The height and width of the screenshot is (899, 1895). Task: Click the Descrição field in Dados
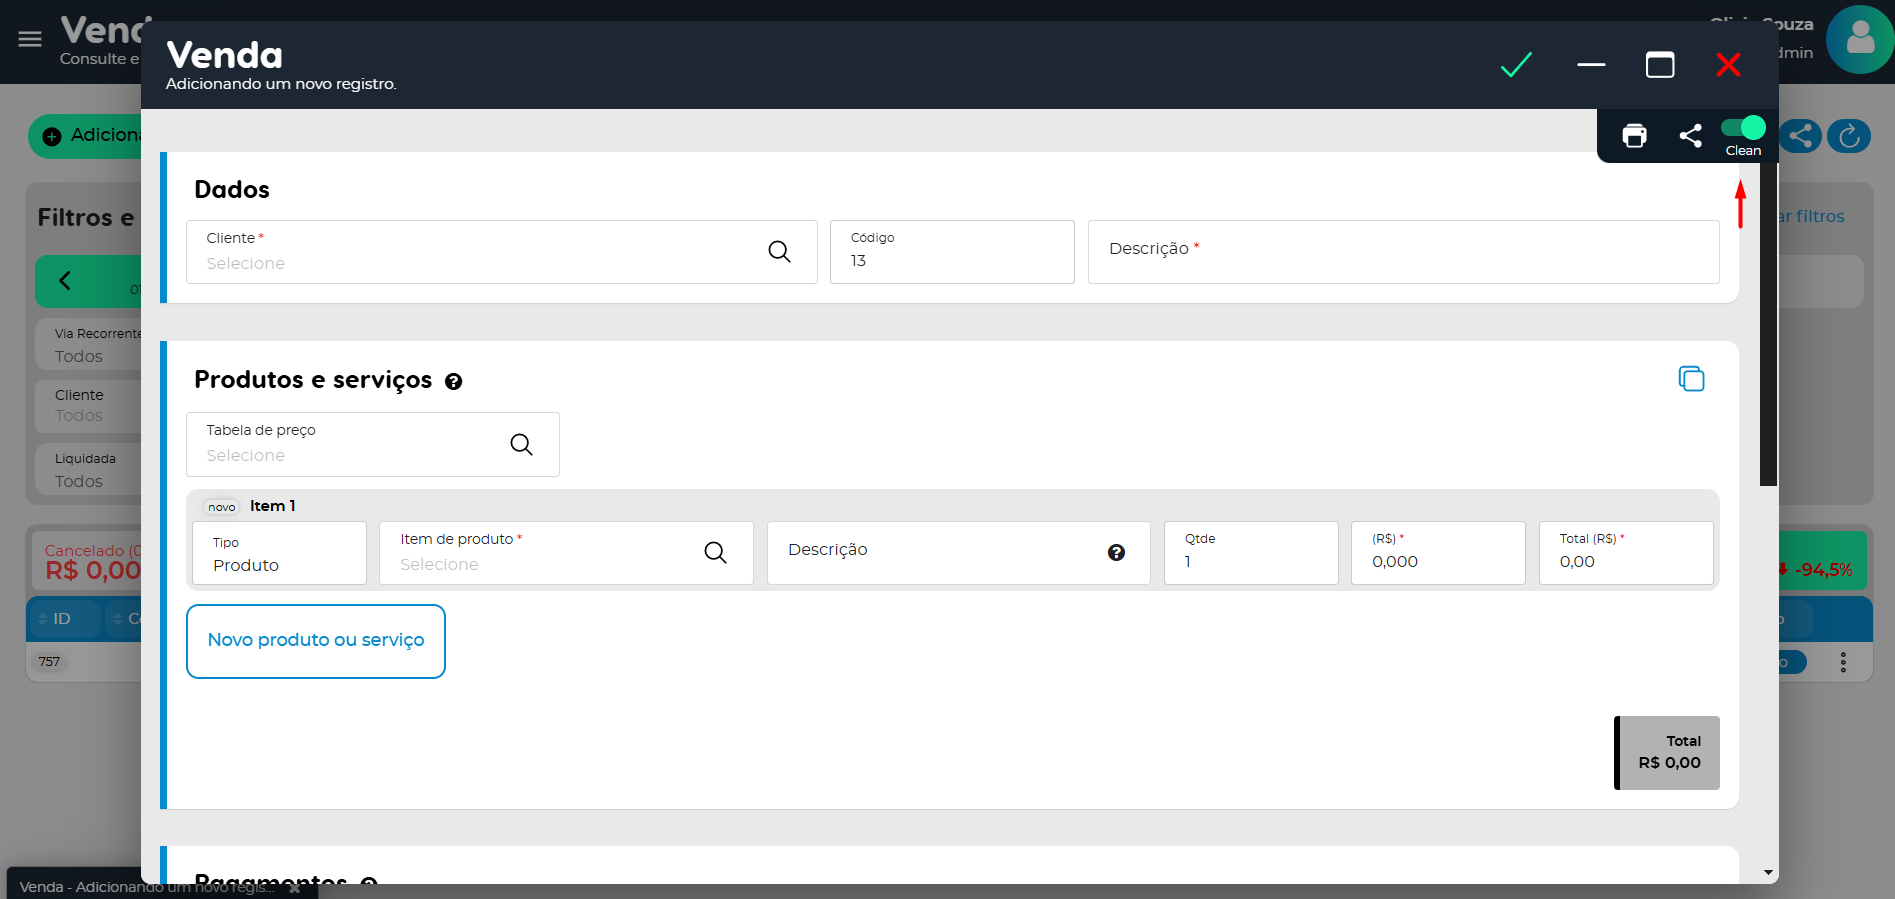pyautogui.click(x=1402, y=252)
